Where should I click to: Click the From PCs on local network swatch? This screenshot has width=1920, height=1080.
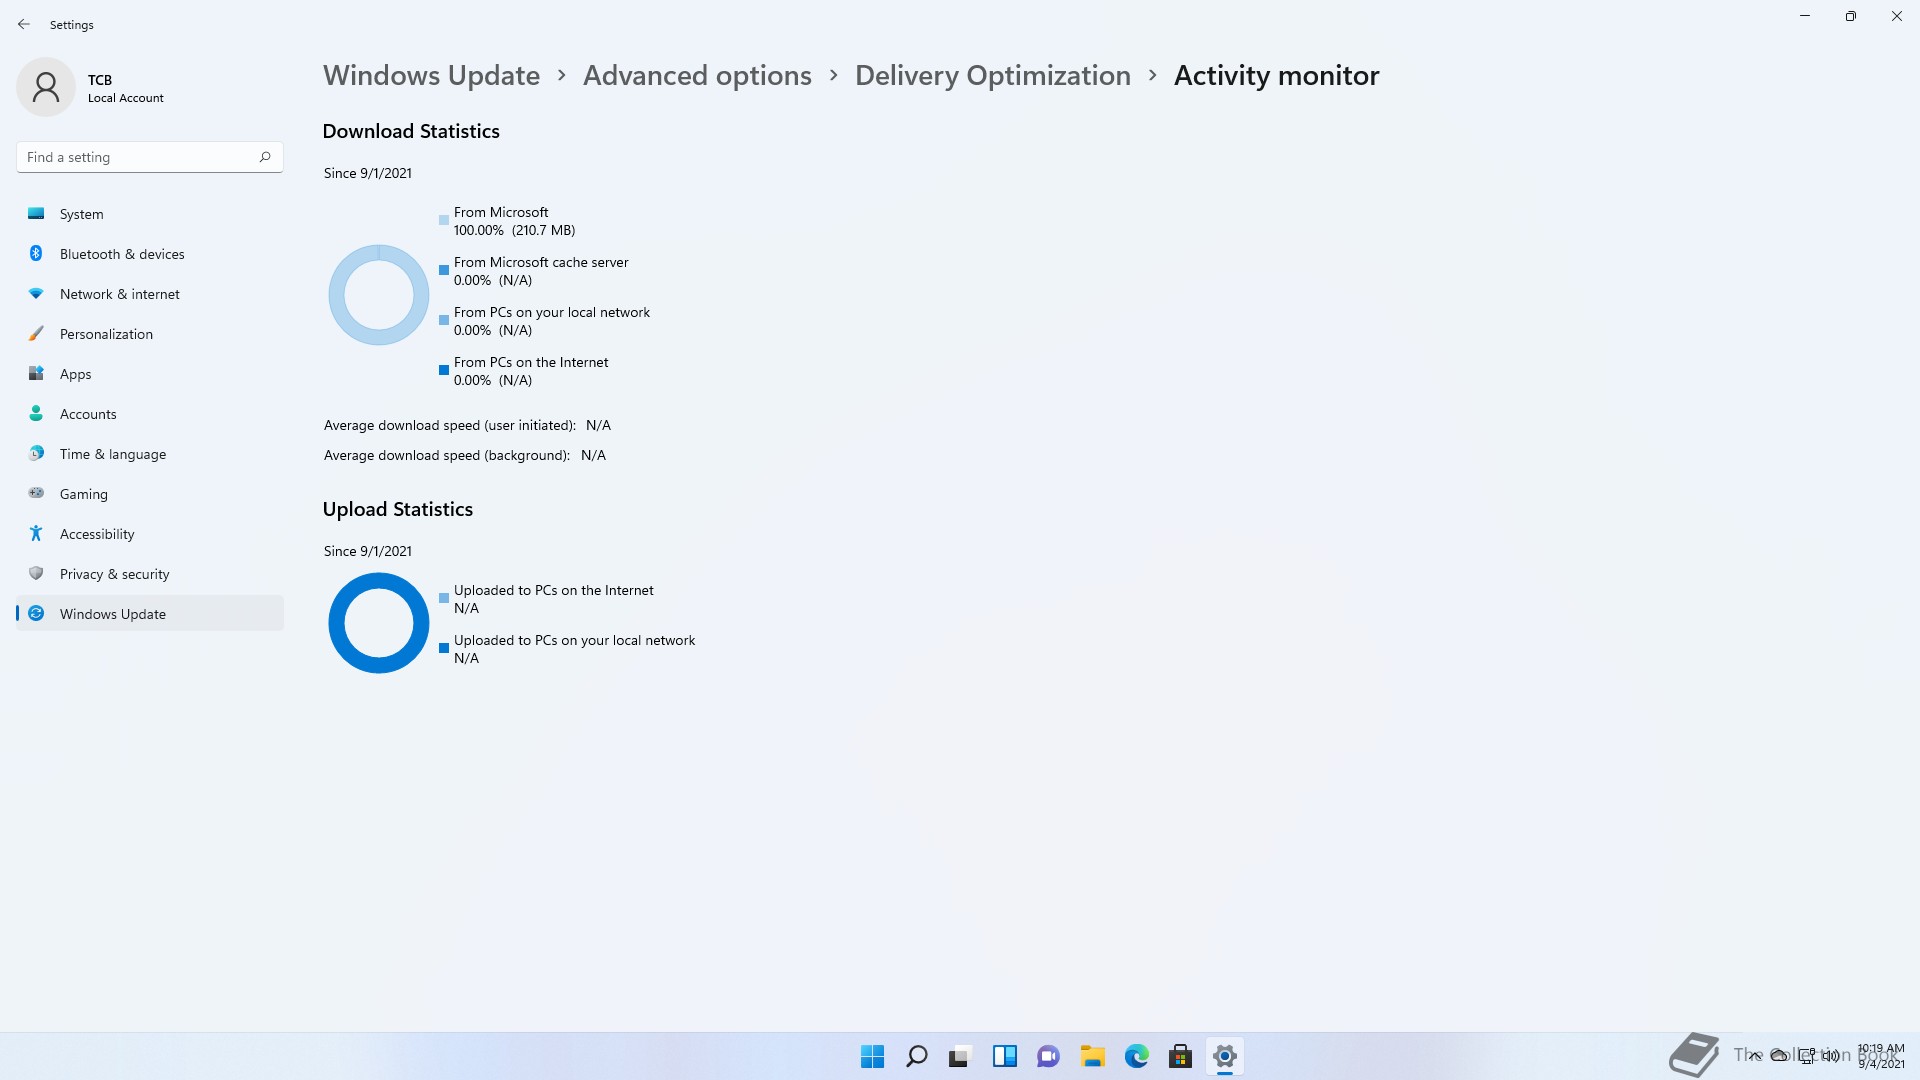pyautogui.click(x=444, y=320)
